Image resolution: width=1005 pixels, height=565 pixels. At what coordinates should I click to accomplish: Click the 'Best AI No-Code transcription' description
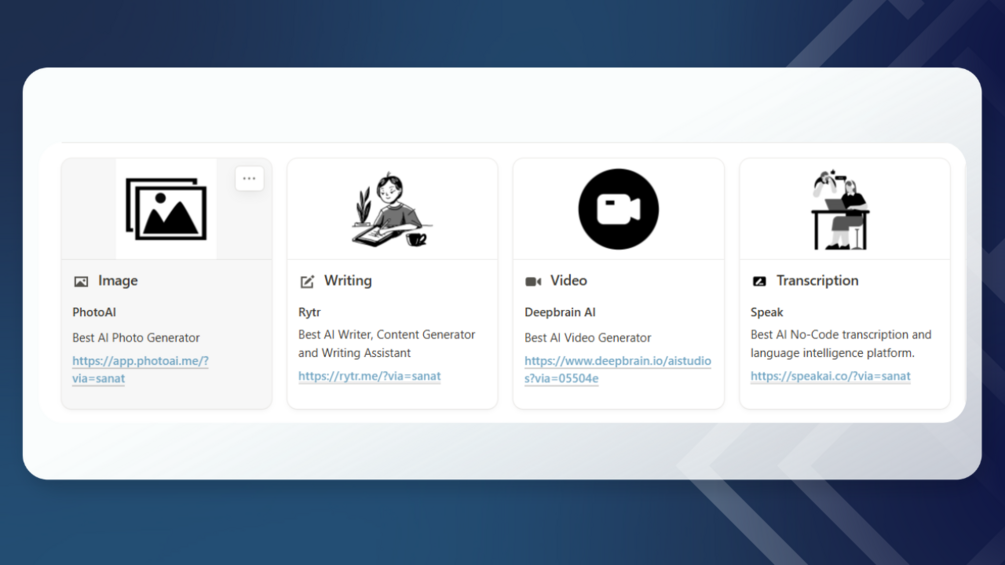[841, 343]
